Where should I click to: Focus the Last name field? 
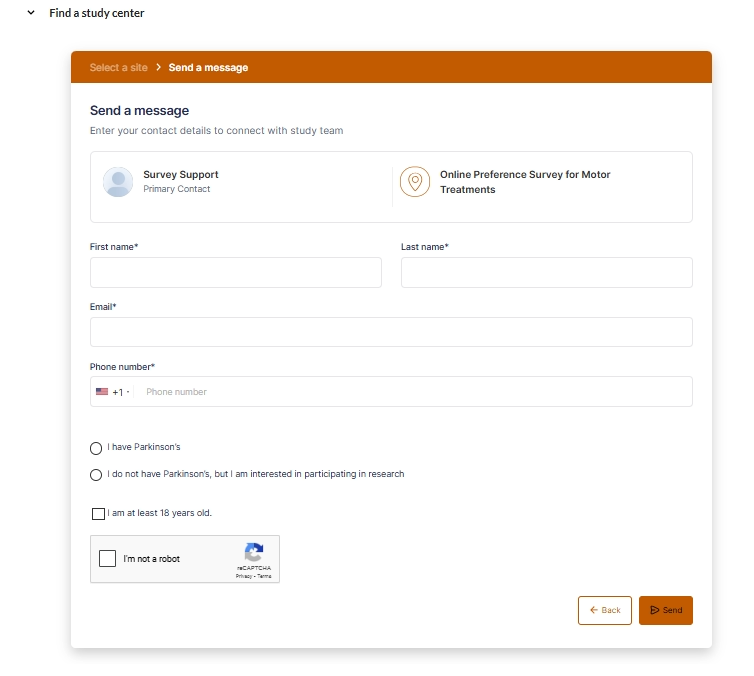[x=546, y=272]
